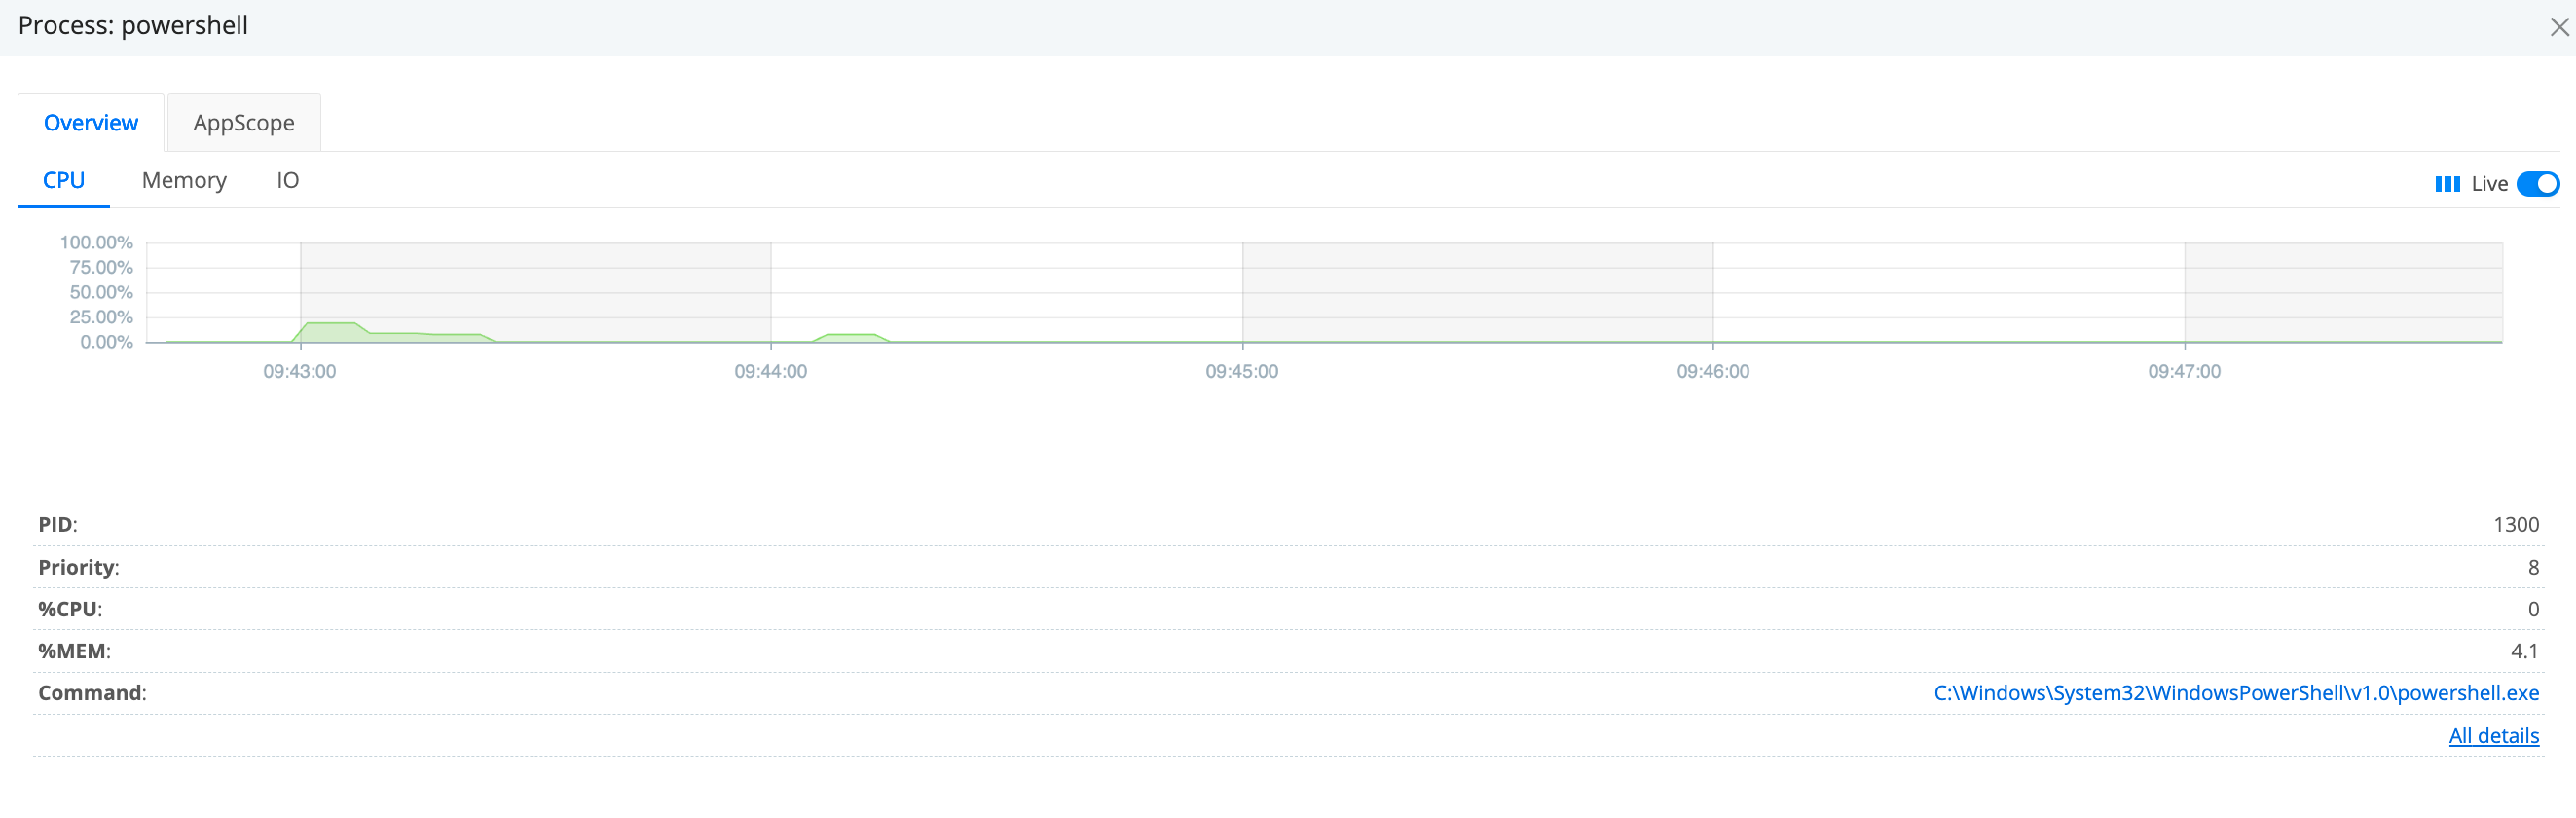2576x818 pixels.
Task: Click the 09:47:00 time axis label
Action: click(2183, 372)
